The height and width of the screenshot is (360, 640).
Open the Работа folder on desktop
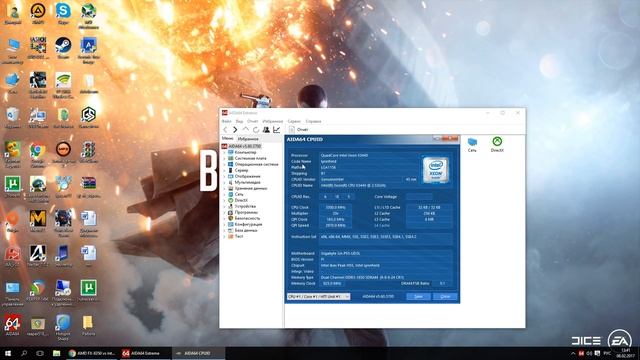88,325
